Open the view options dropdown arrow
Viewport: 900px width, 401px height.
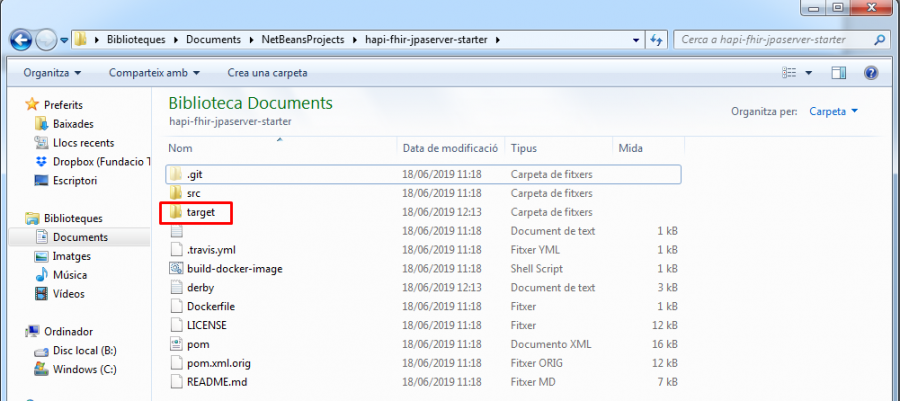coord(808,73)
